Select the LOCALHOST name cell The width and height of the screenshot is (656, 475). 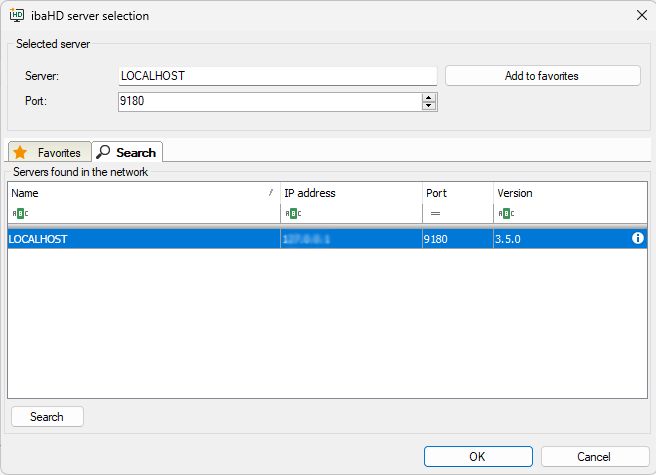[144, 239]
